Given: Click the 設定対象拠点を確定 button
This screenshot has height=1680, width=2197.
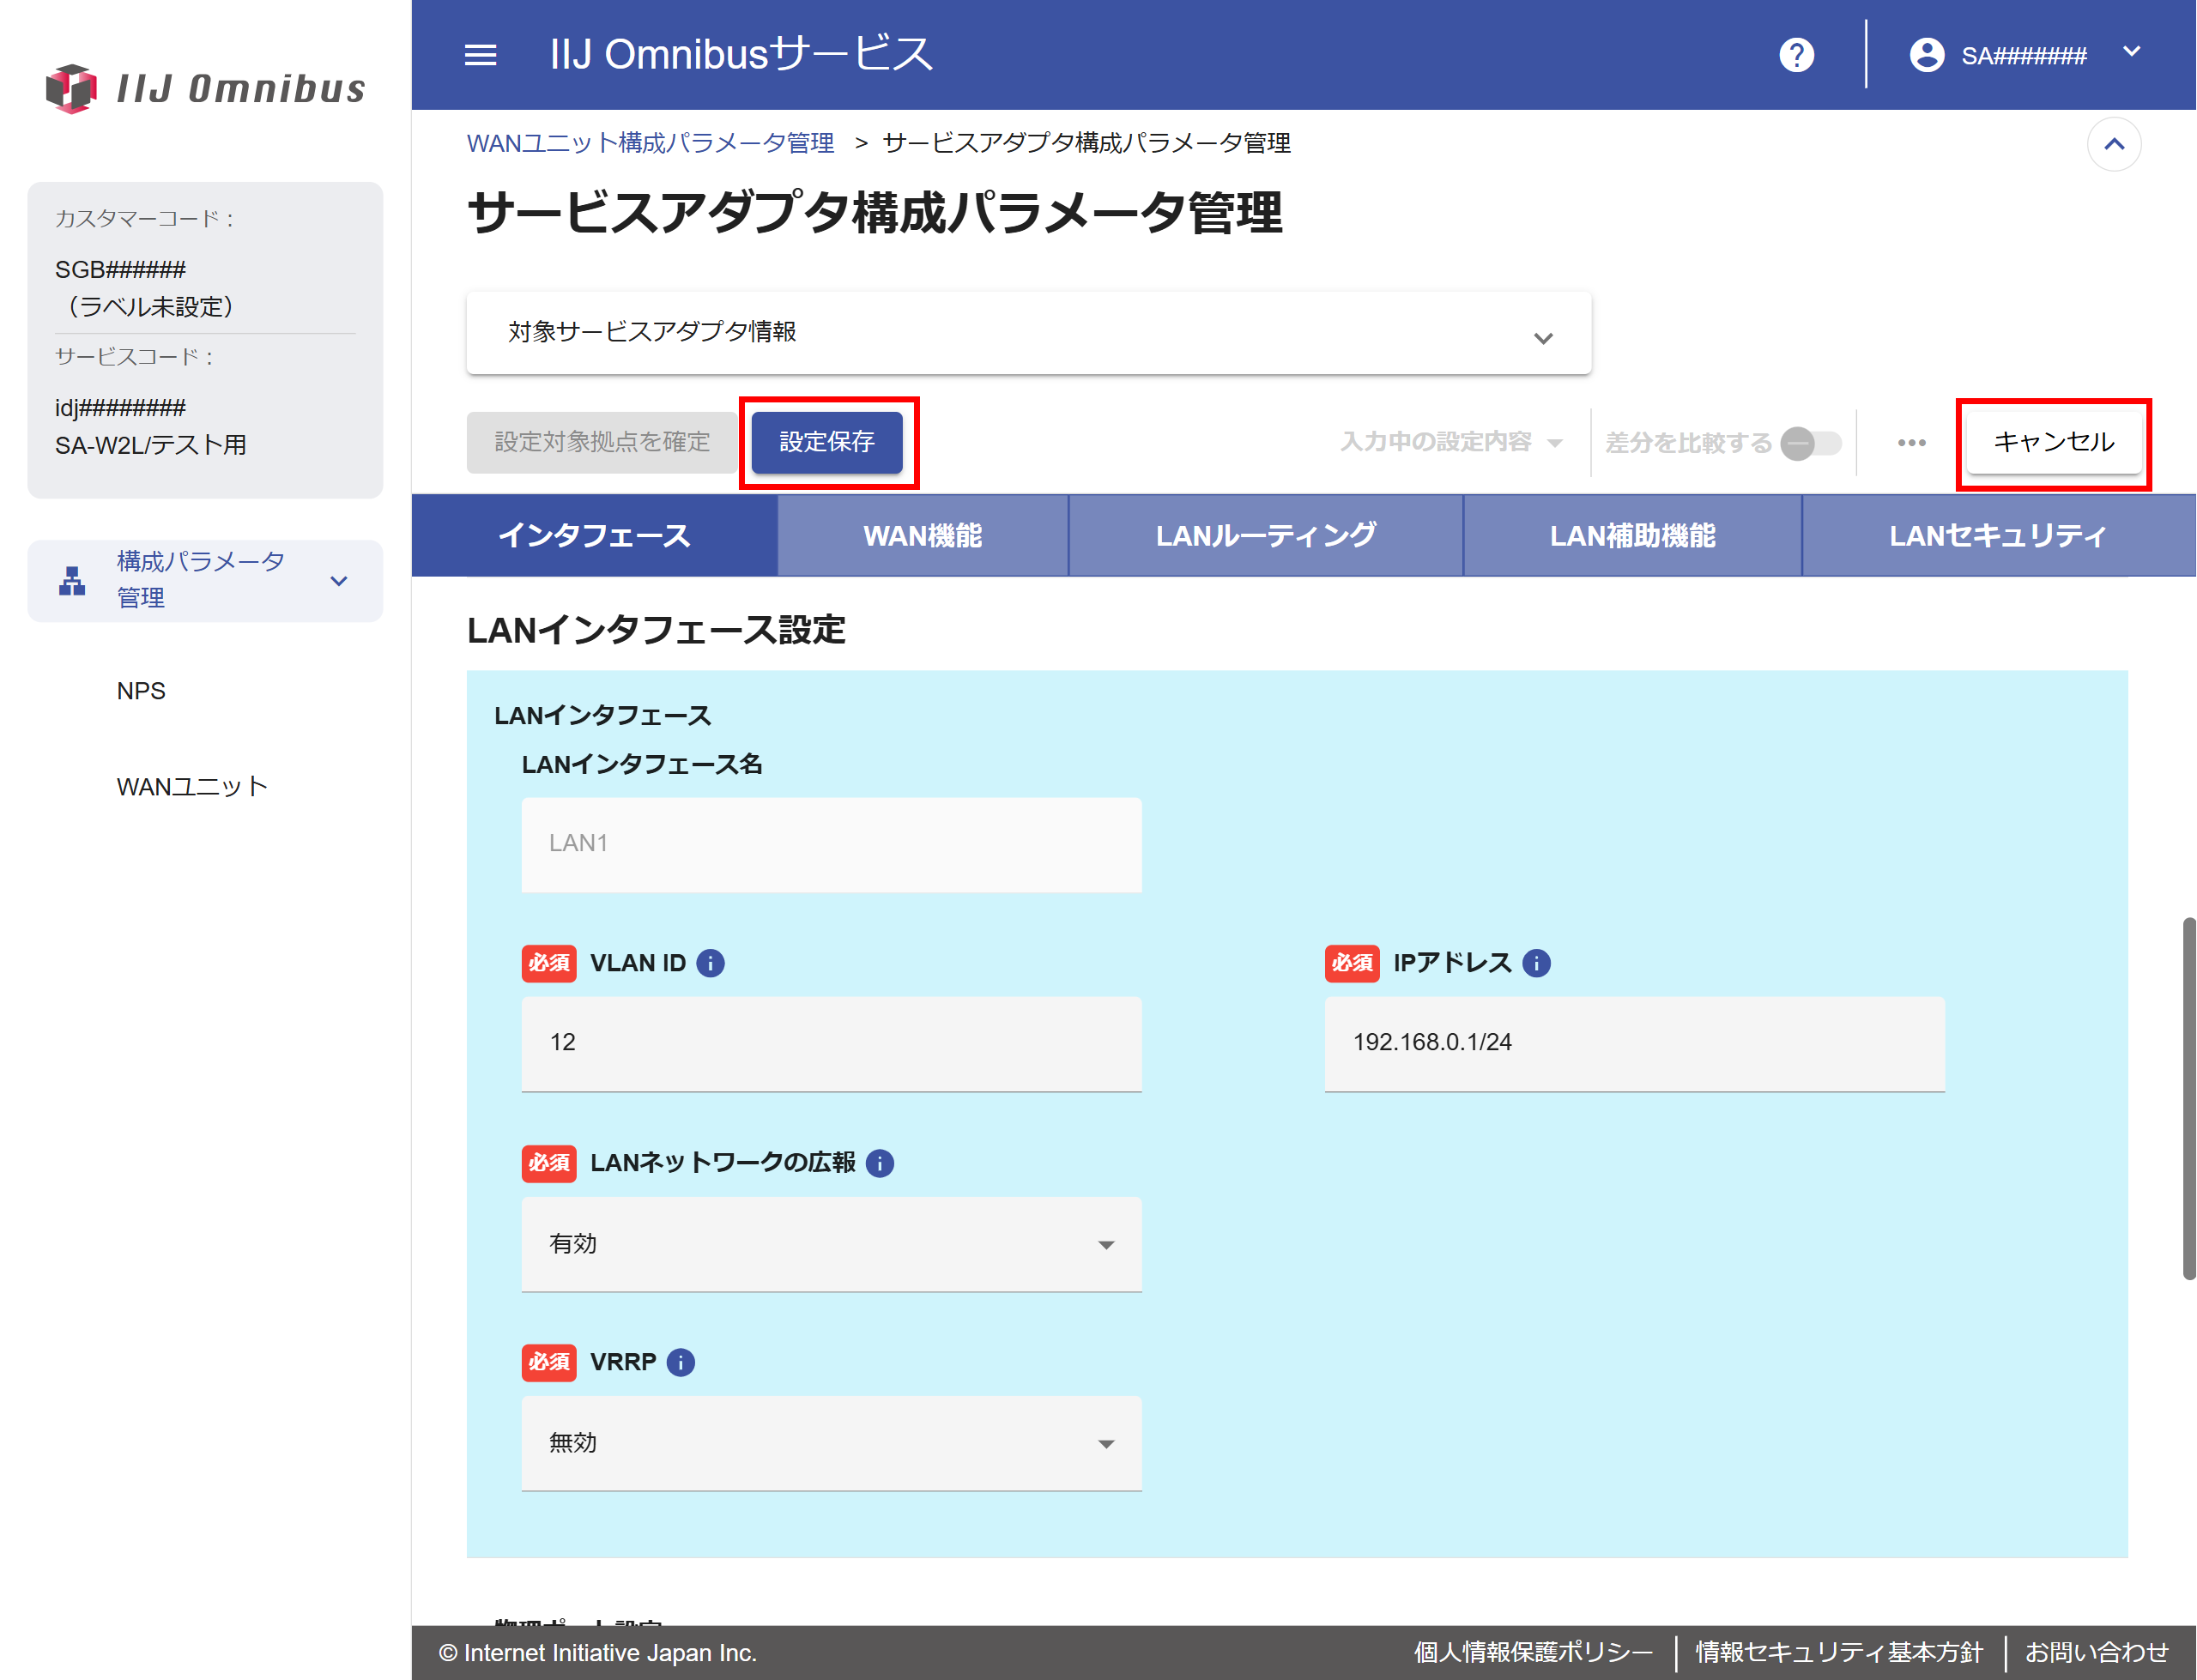Looking at the screenshot, I should [602, 442].
